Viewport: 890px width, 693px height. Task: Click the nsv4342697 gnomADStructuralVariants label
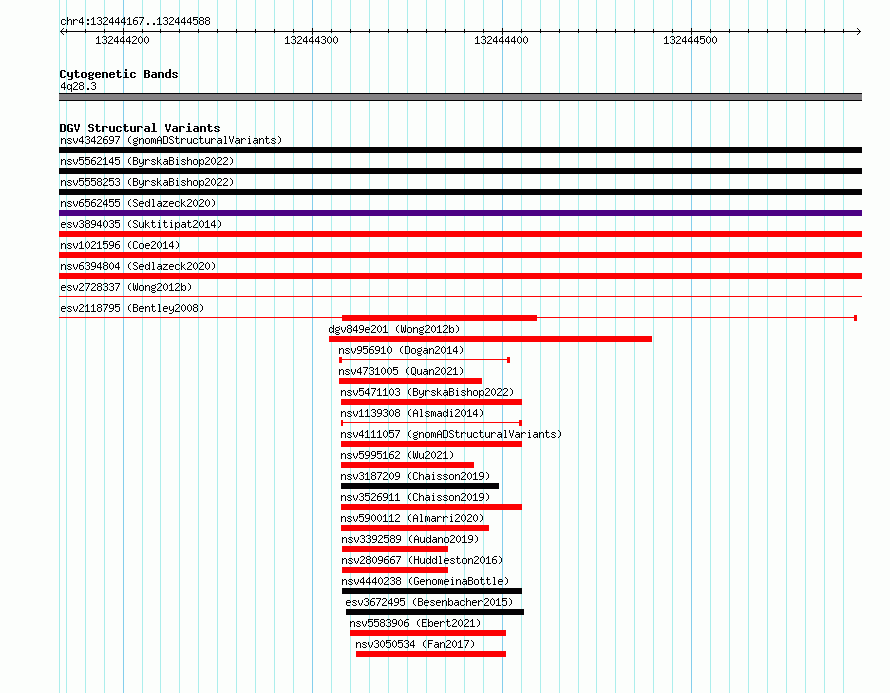[171, 140]
